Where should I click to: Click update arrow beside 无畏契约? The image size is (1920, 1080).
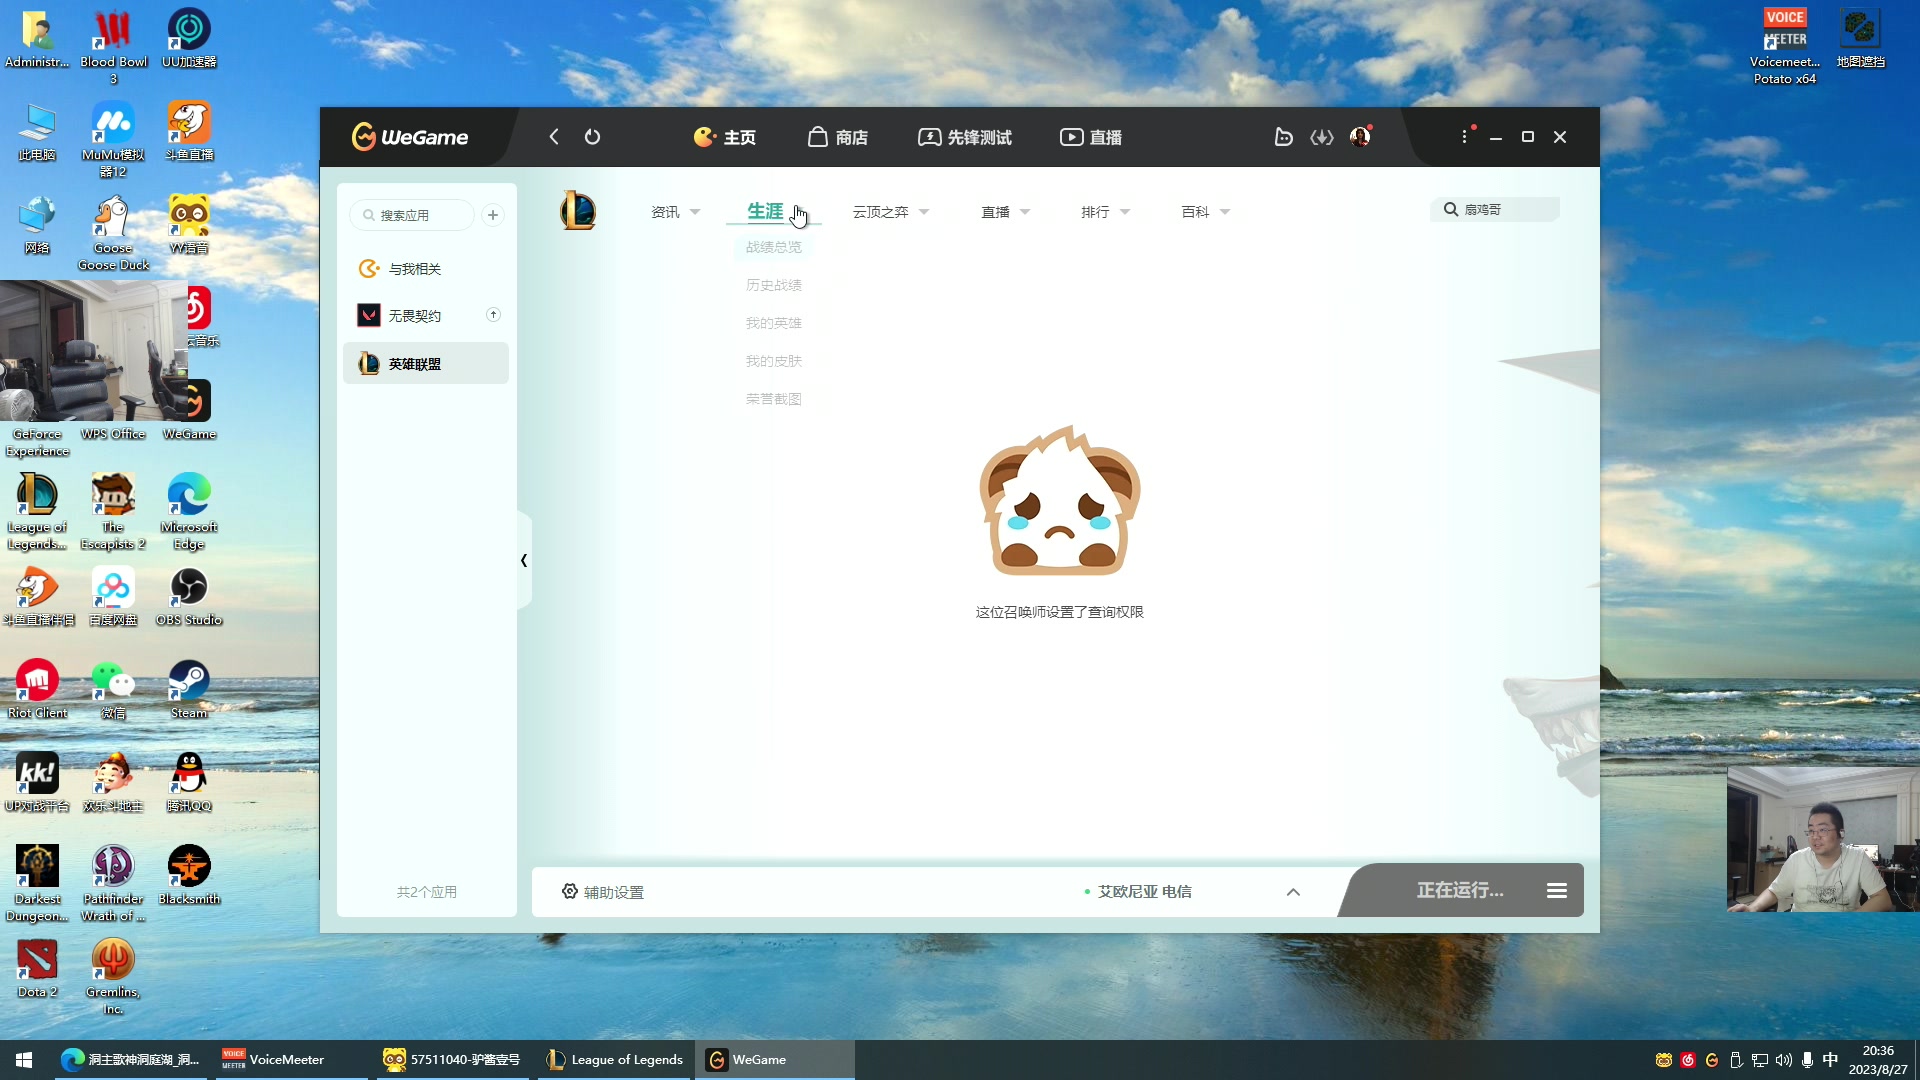(493, 315)
